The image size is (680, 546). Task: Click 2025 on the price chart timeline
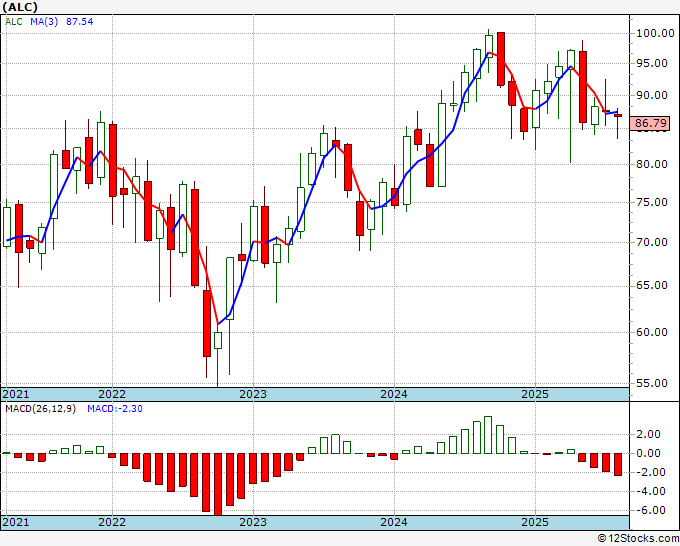pyautogui.click(x=535, y=395)
